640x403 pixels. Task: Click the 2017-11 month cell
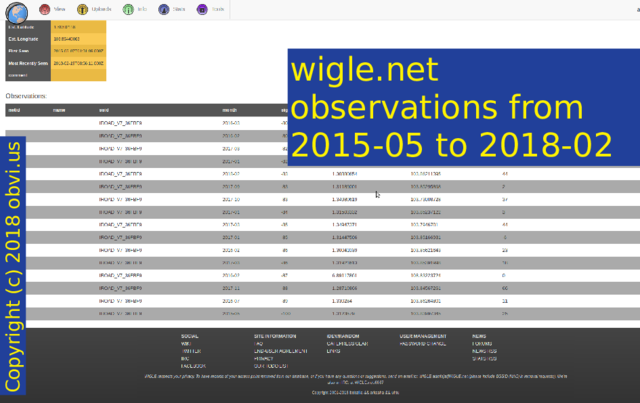(231, 288)
